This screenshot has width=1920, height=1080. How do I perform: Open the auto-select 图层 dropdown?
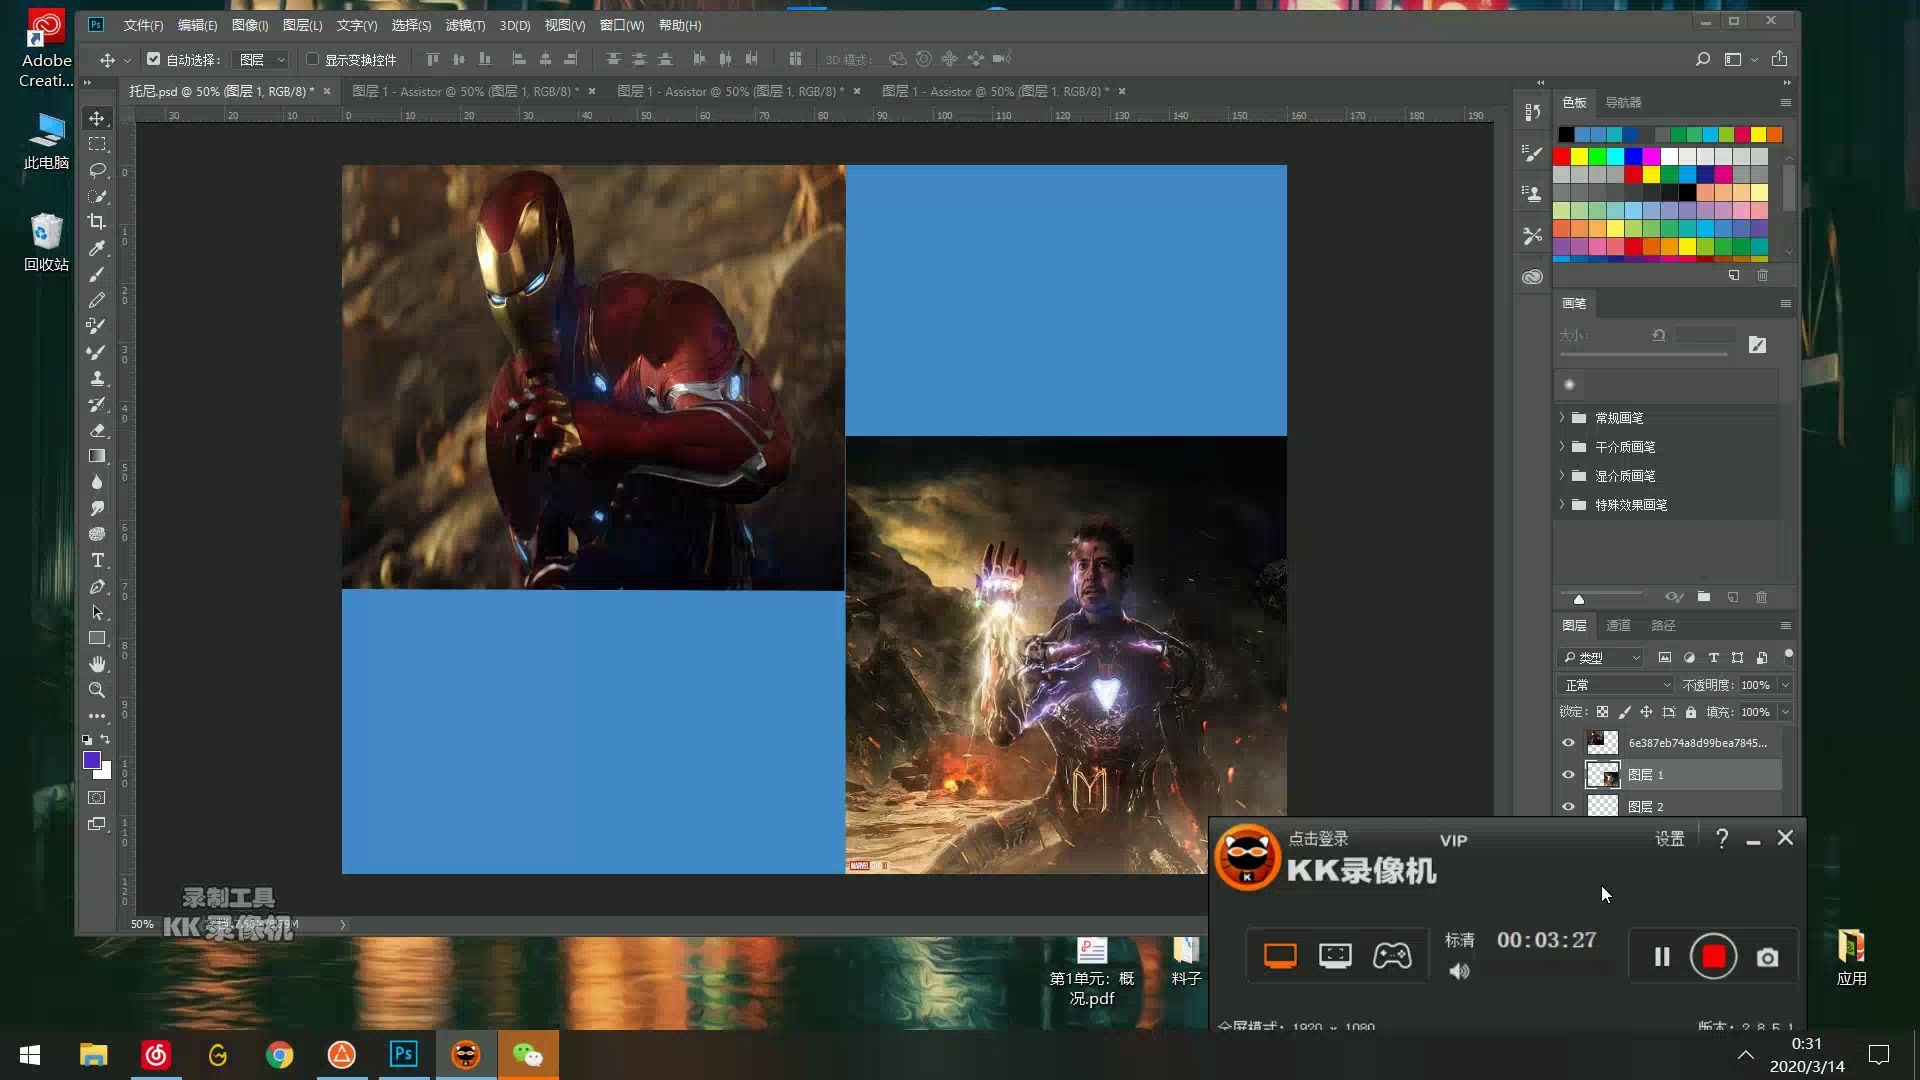(262, 60)
